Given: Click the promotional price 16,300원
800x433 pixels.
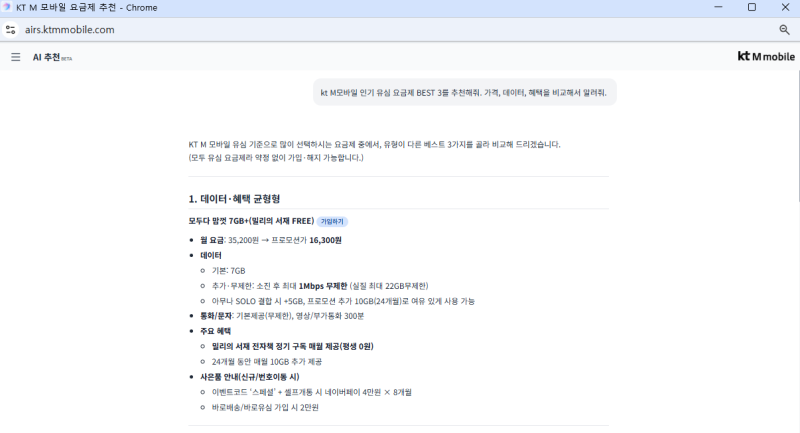Looking at the screenshot, I should (x=326, y=240).
